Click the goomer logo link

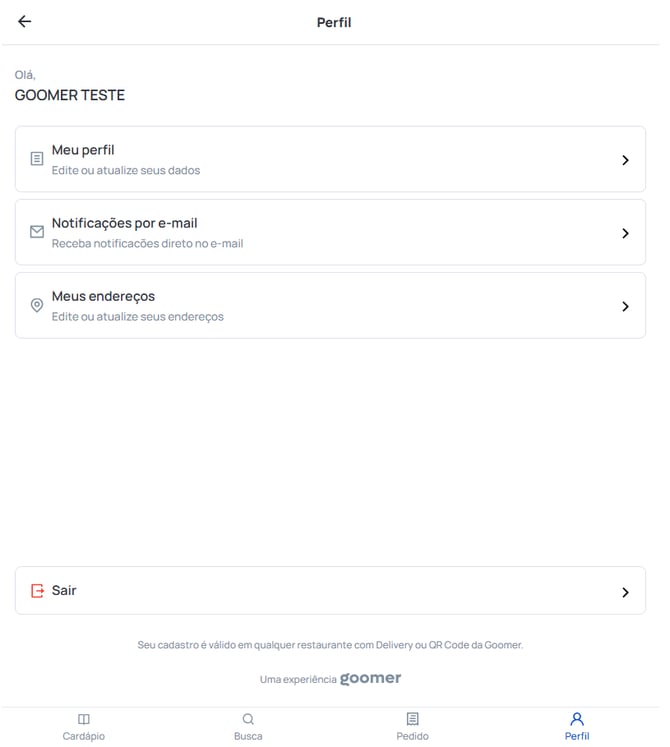(x=370, y=678)
